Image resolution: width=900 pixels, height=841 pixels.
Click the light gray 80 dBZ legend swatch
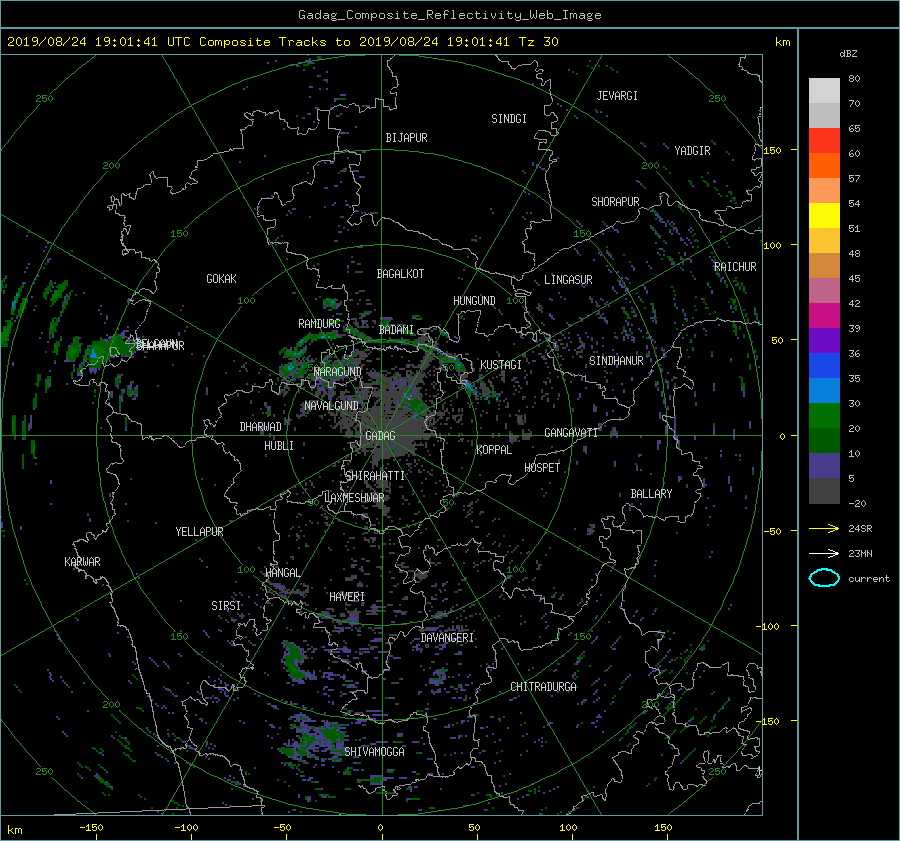[x=824, y=91]
